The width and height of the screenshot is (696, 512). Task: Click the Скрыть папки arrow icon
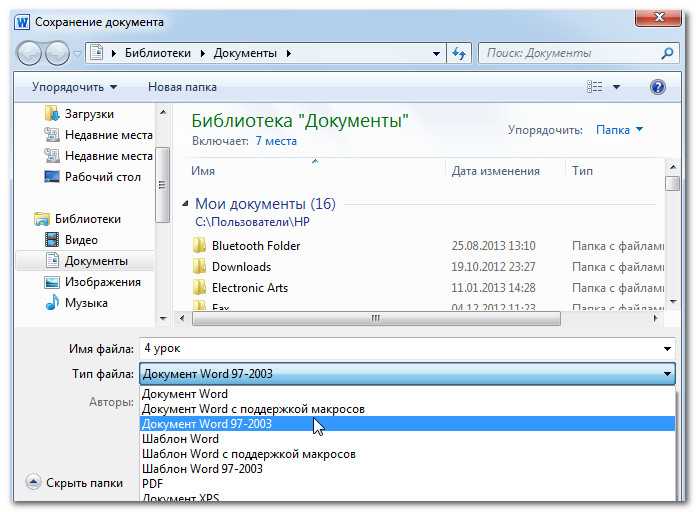[33, 482]
